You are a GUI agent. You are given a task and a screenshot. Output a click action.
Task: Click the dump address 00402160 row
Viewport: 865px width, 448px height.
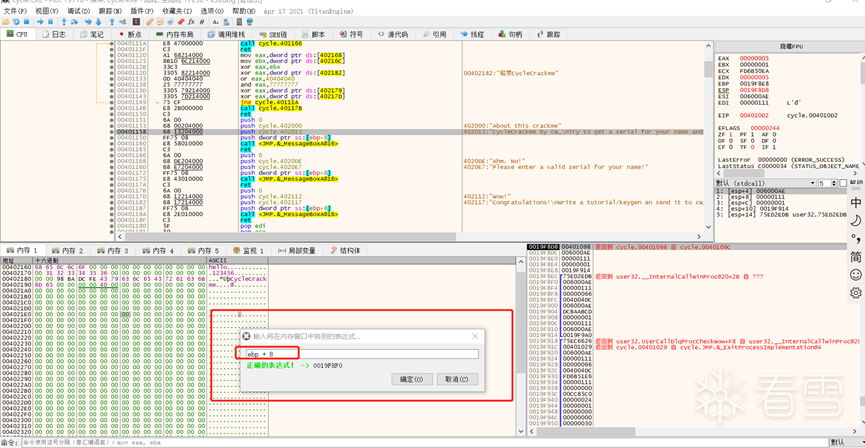(x=135, y=266)
